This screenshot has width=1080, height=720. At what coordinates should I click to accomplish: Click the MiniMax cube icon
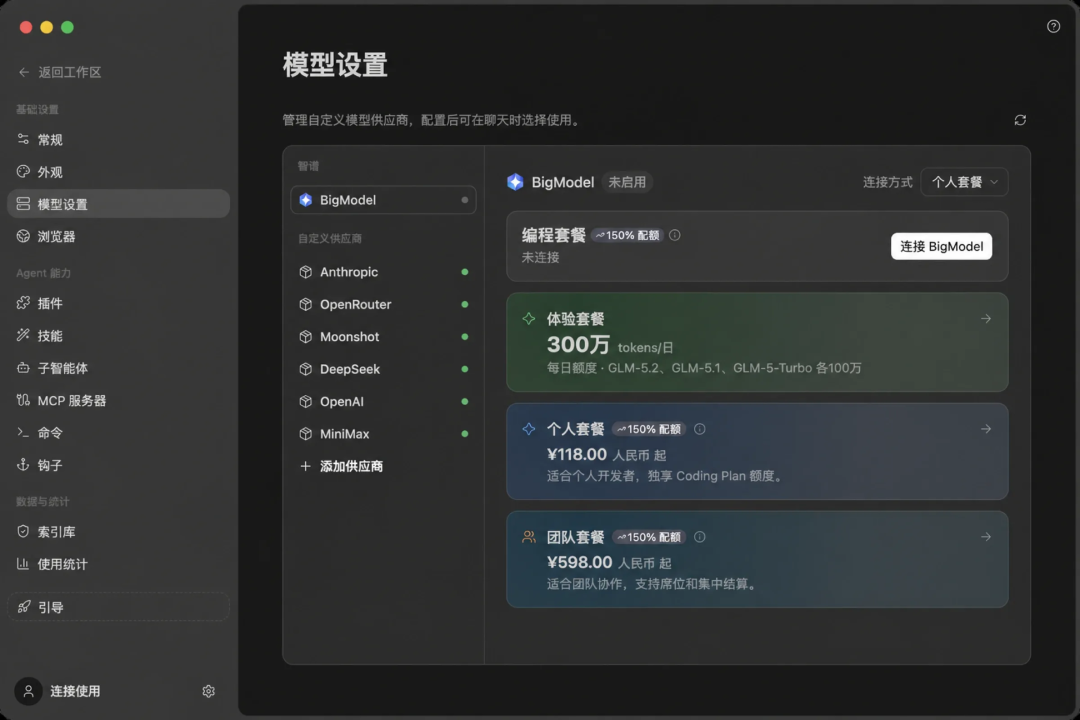point(306,434)
